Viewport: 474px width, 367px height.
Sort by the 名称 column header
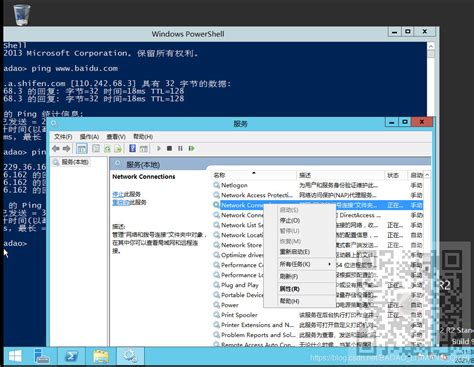(x=254, y=175)
